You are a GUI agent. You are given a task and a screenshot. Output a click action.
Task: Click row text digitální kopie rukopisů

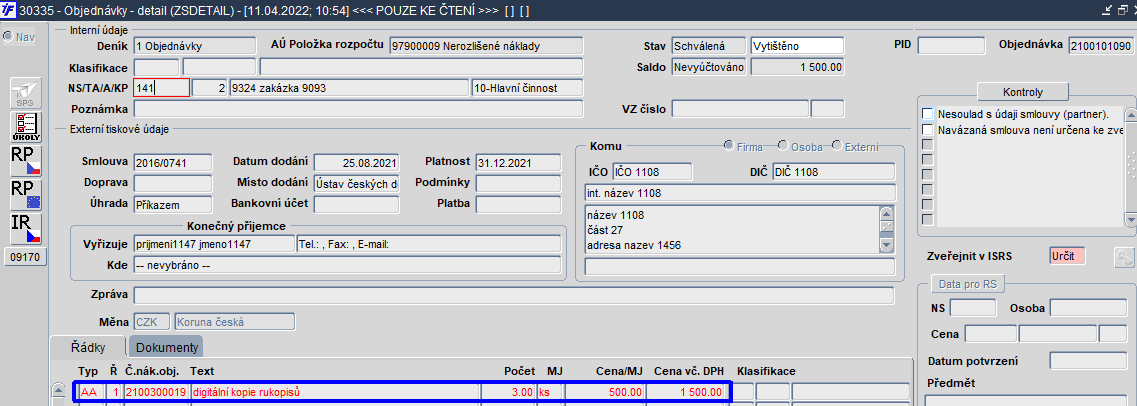336,392
